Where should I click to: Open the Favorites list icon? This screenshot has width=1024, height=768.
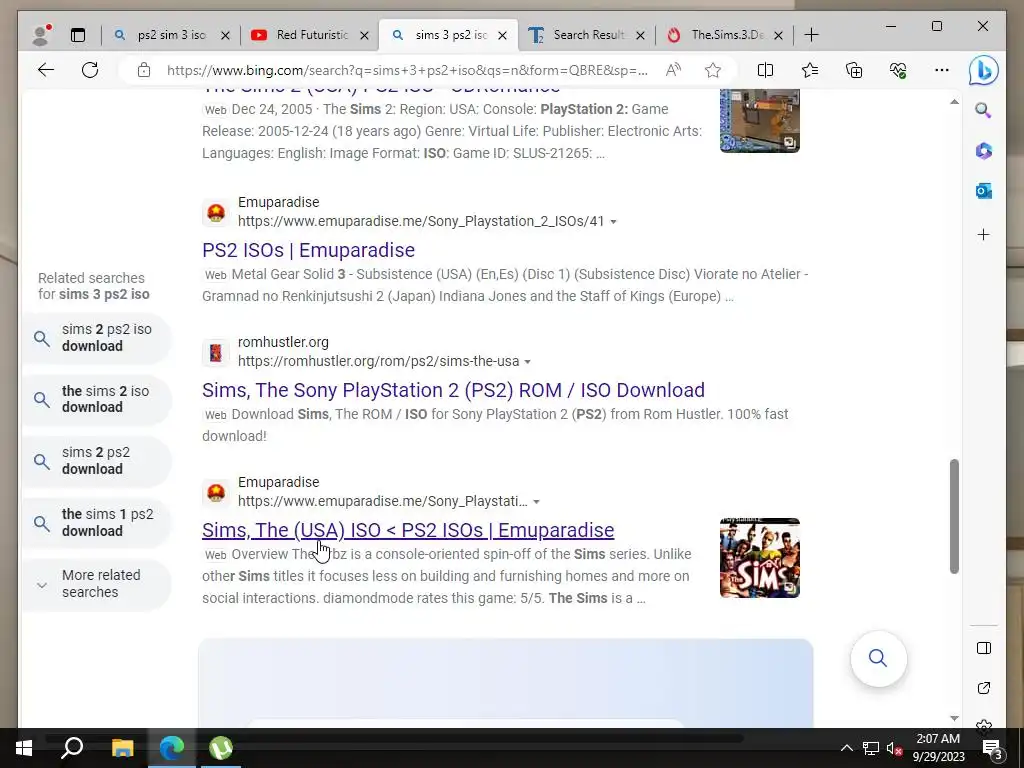coord(810,70)
